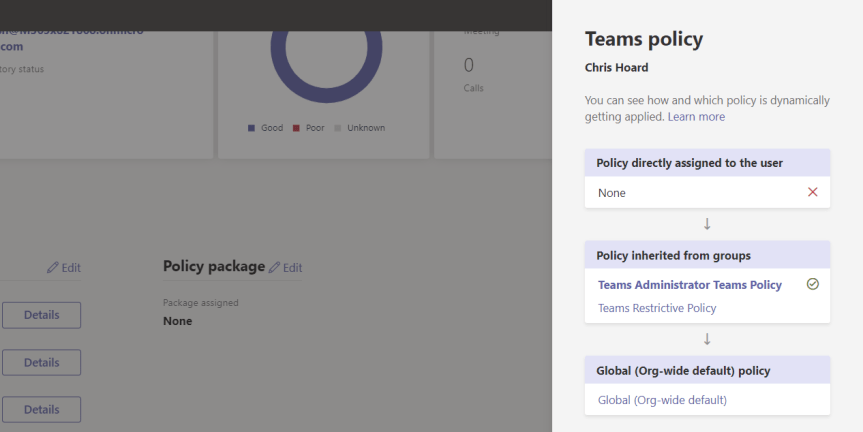Click the red X icon beside None
This screenshot has height=432, width=863.
pos(812,192)
